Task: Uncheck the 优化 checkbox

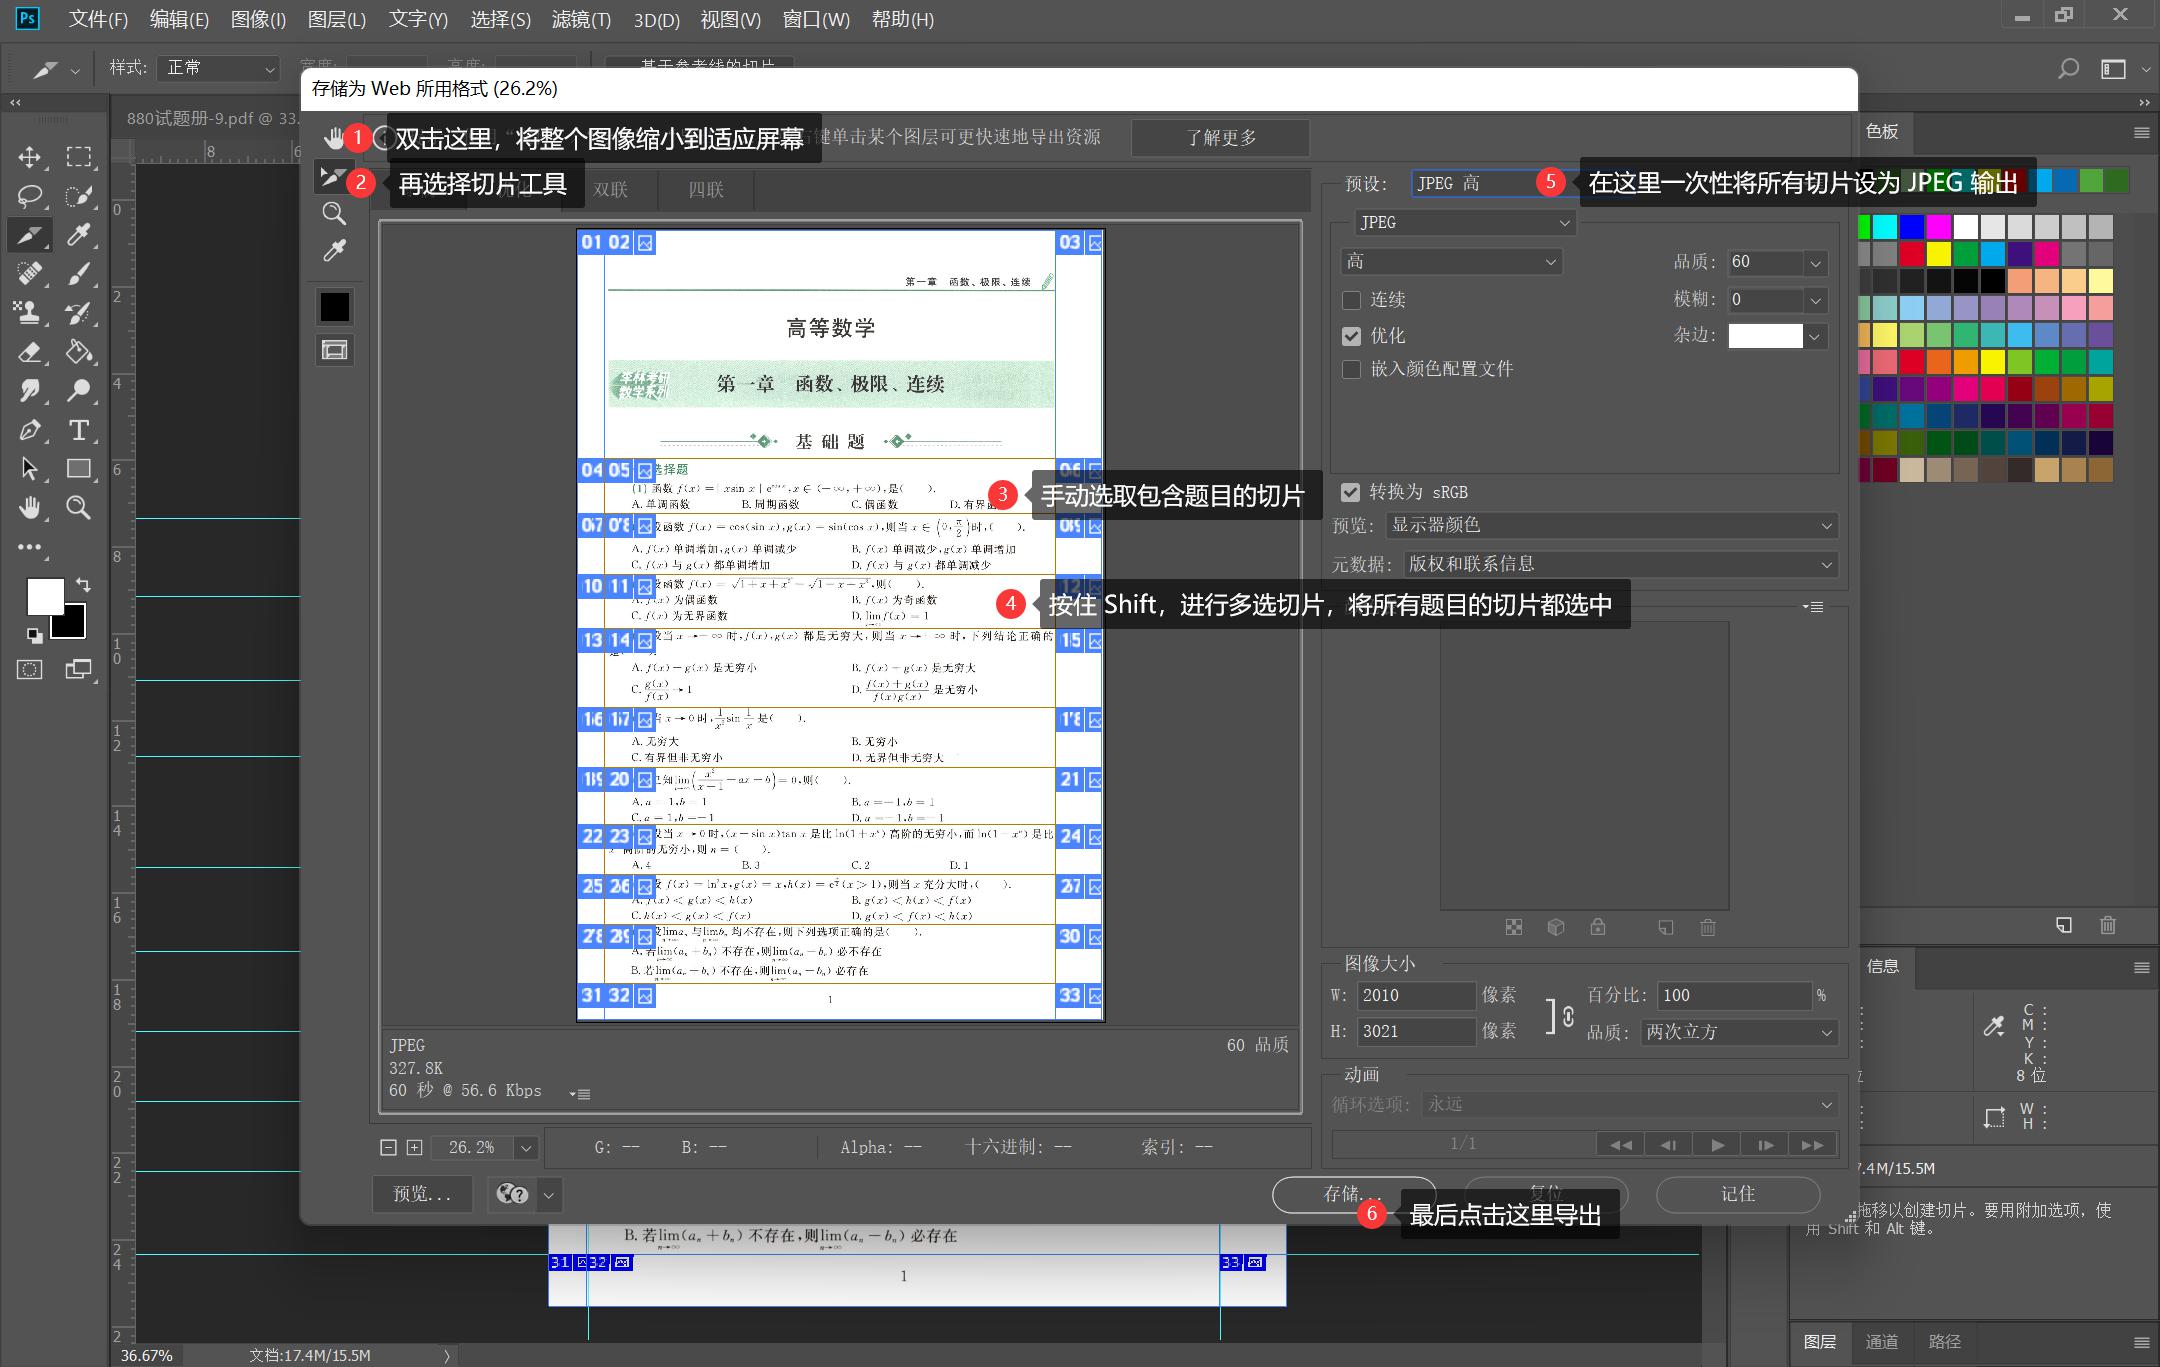Action: coord(1351,336)
